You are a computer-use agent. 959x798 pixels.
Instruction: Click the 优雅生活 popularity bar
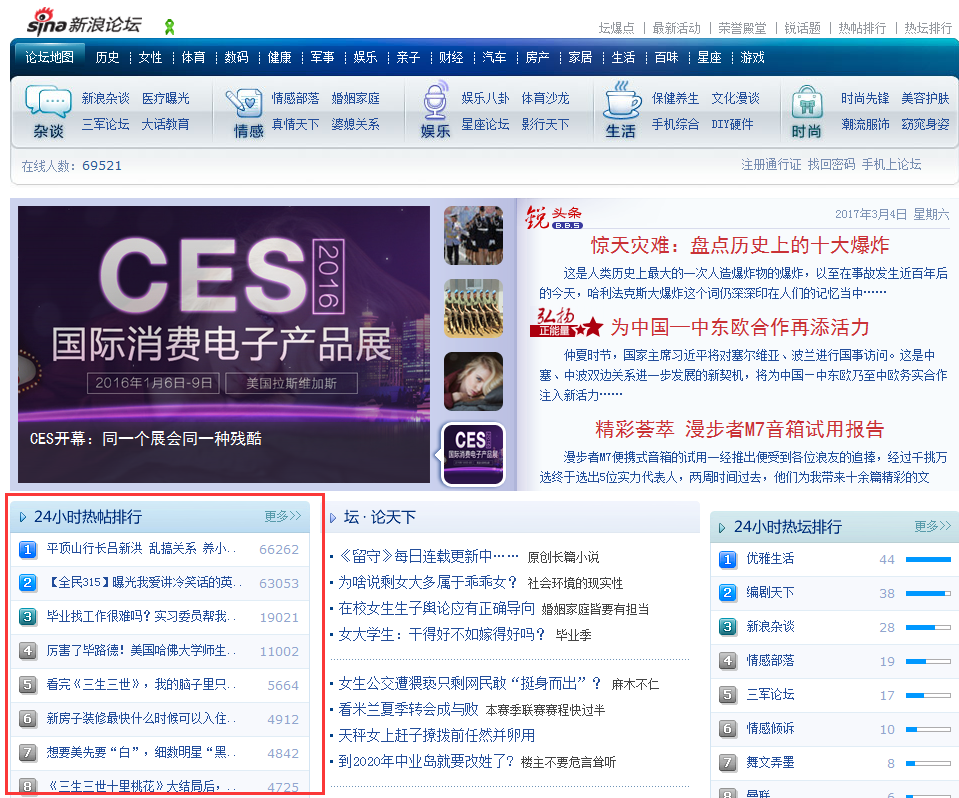click(927, 559)
